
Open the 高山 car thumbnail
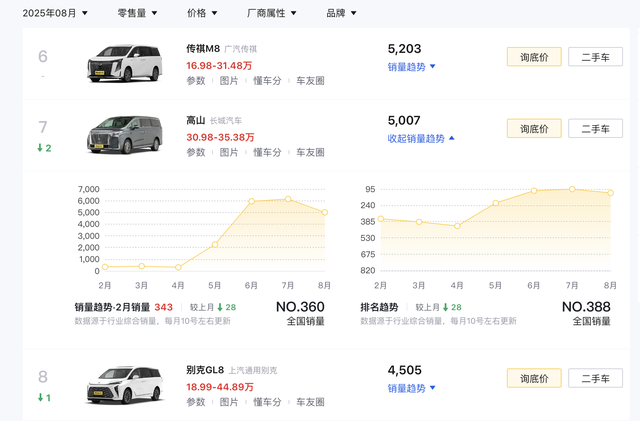[124, 135]
